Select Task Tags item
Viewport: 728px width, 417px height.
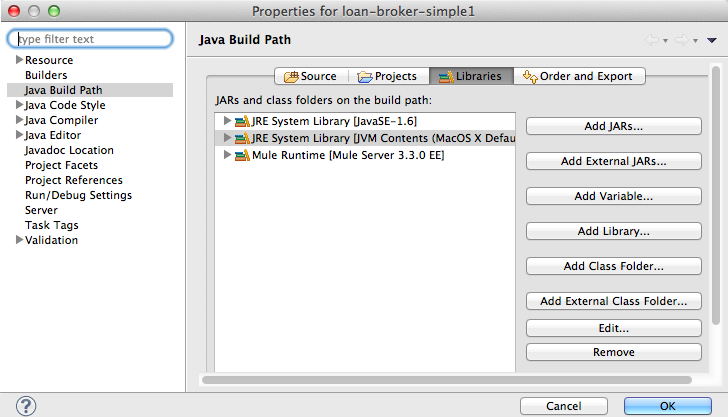pyautogui.click(x=52, y=225)
